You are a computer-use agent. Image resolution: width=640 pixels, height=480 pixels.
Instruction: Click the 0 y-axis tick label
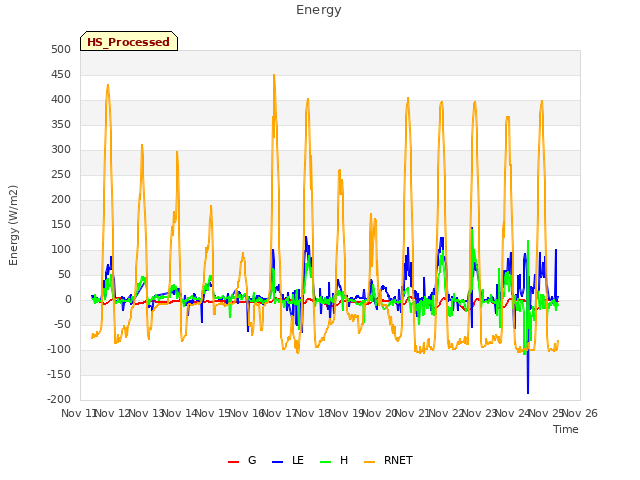[x=68, y=300]
